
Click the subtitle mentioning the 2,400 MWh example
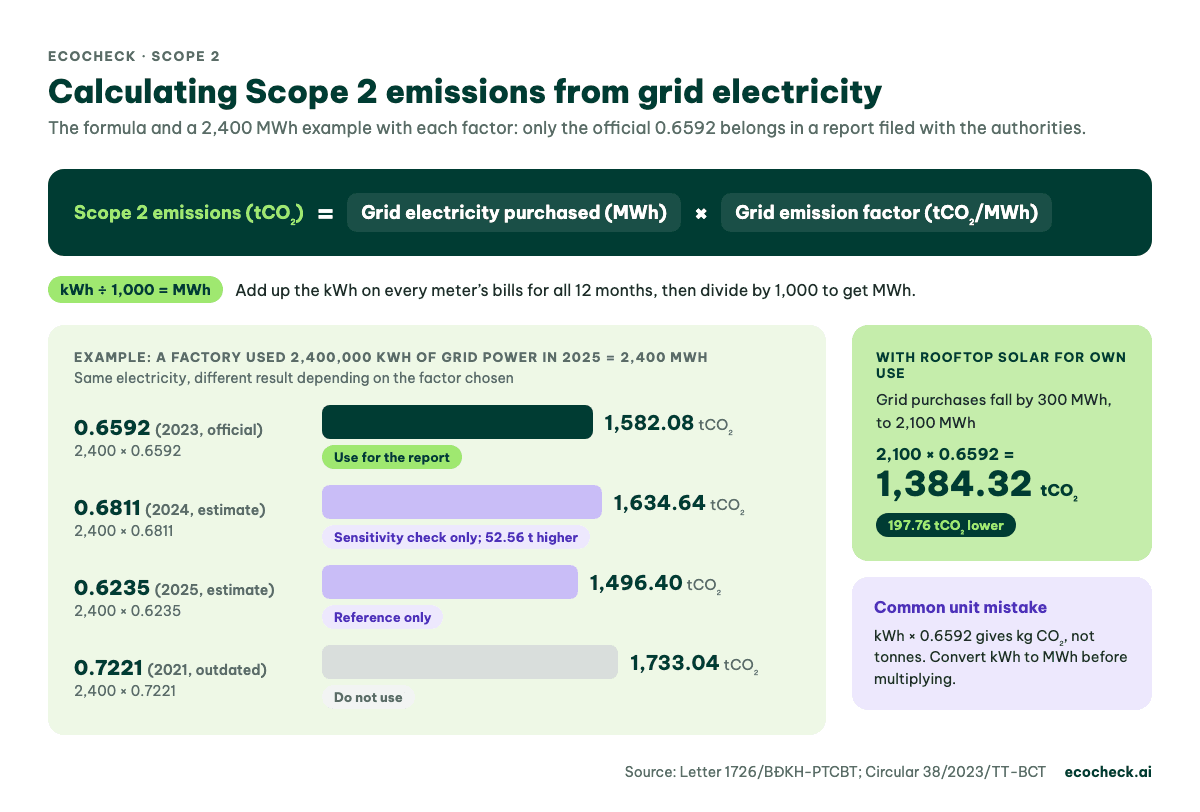pyautogui.click(x=567, y=129)
